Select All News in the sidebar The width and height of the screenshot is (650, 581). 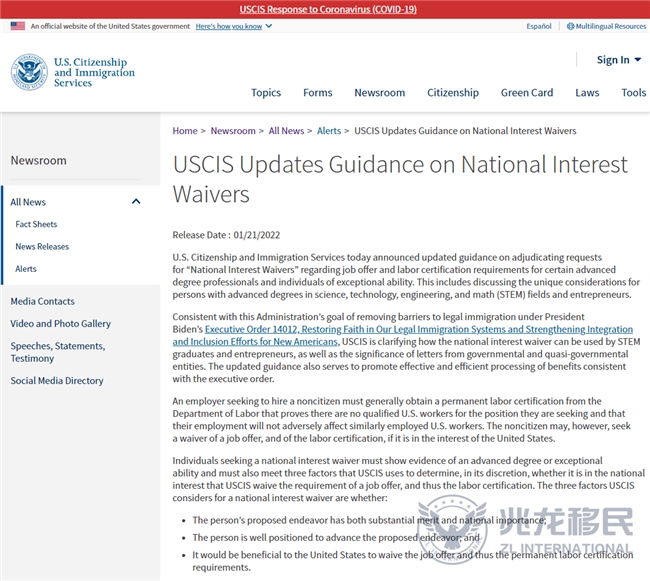point(28,202)
